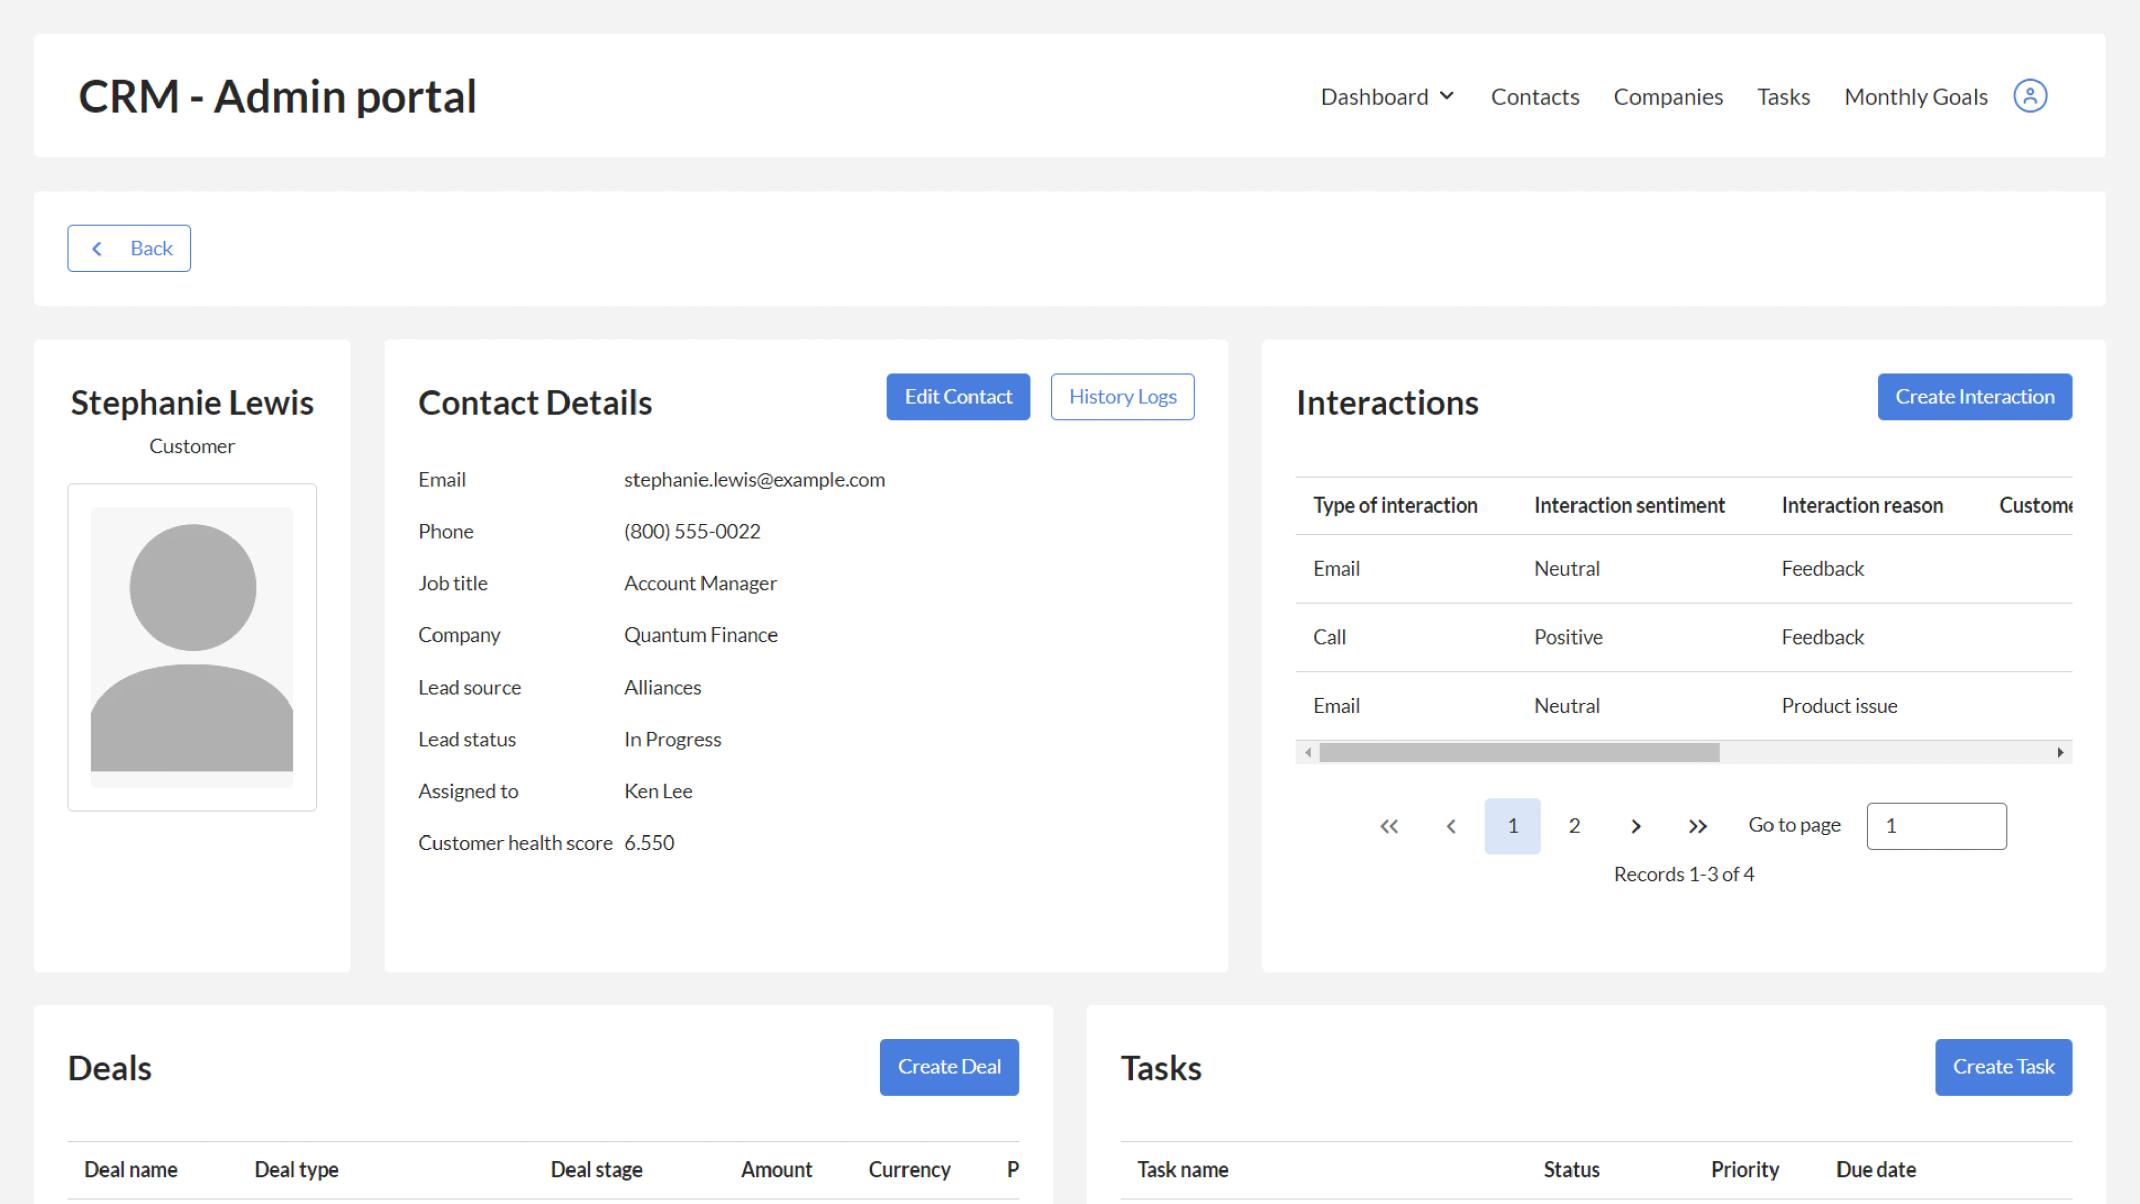Click the Create Interaction button
The image size is (2140, 1204).
(x=1975, y=396)
